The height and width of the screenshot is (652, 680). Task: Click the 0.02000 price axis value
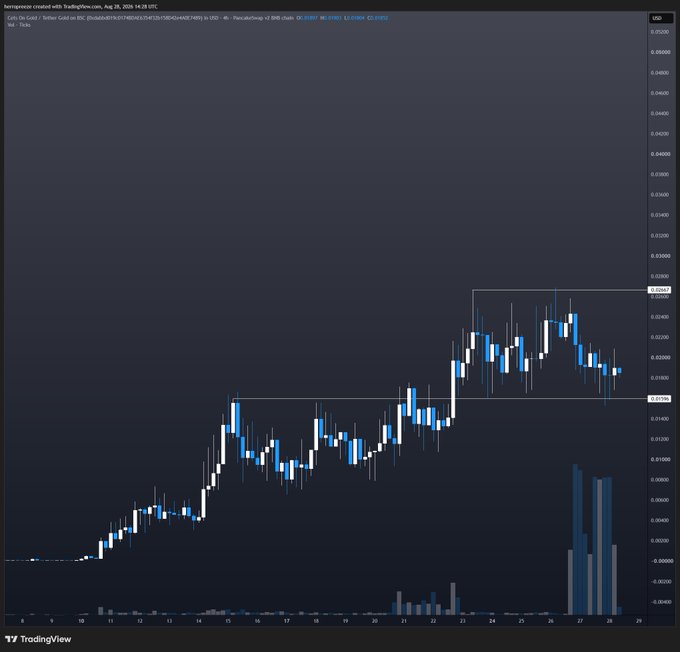click(x=660, y=357)
